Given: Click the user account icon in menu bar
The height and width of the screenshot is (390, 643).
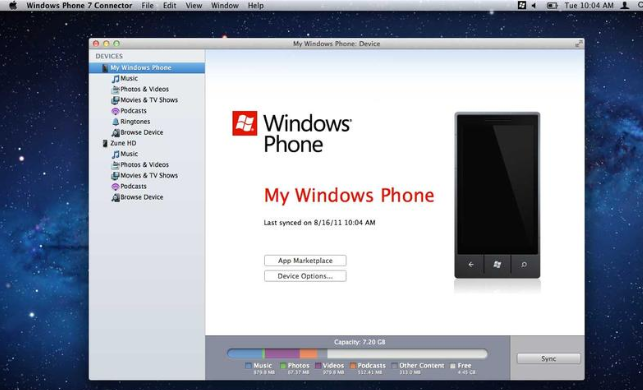Looking at the screenshot, I should [x=625, y=5].
